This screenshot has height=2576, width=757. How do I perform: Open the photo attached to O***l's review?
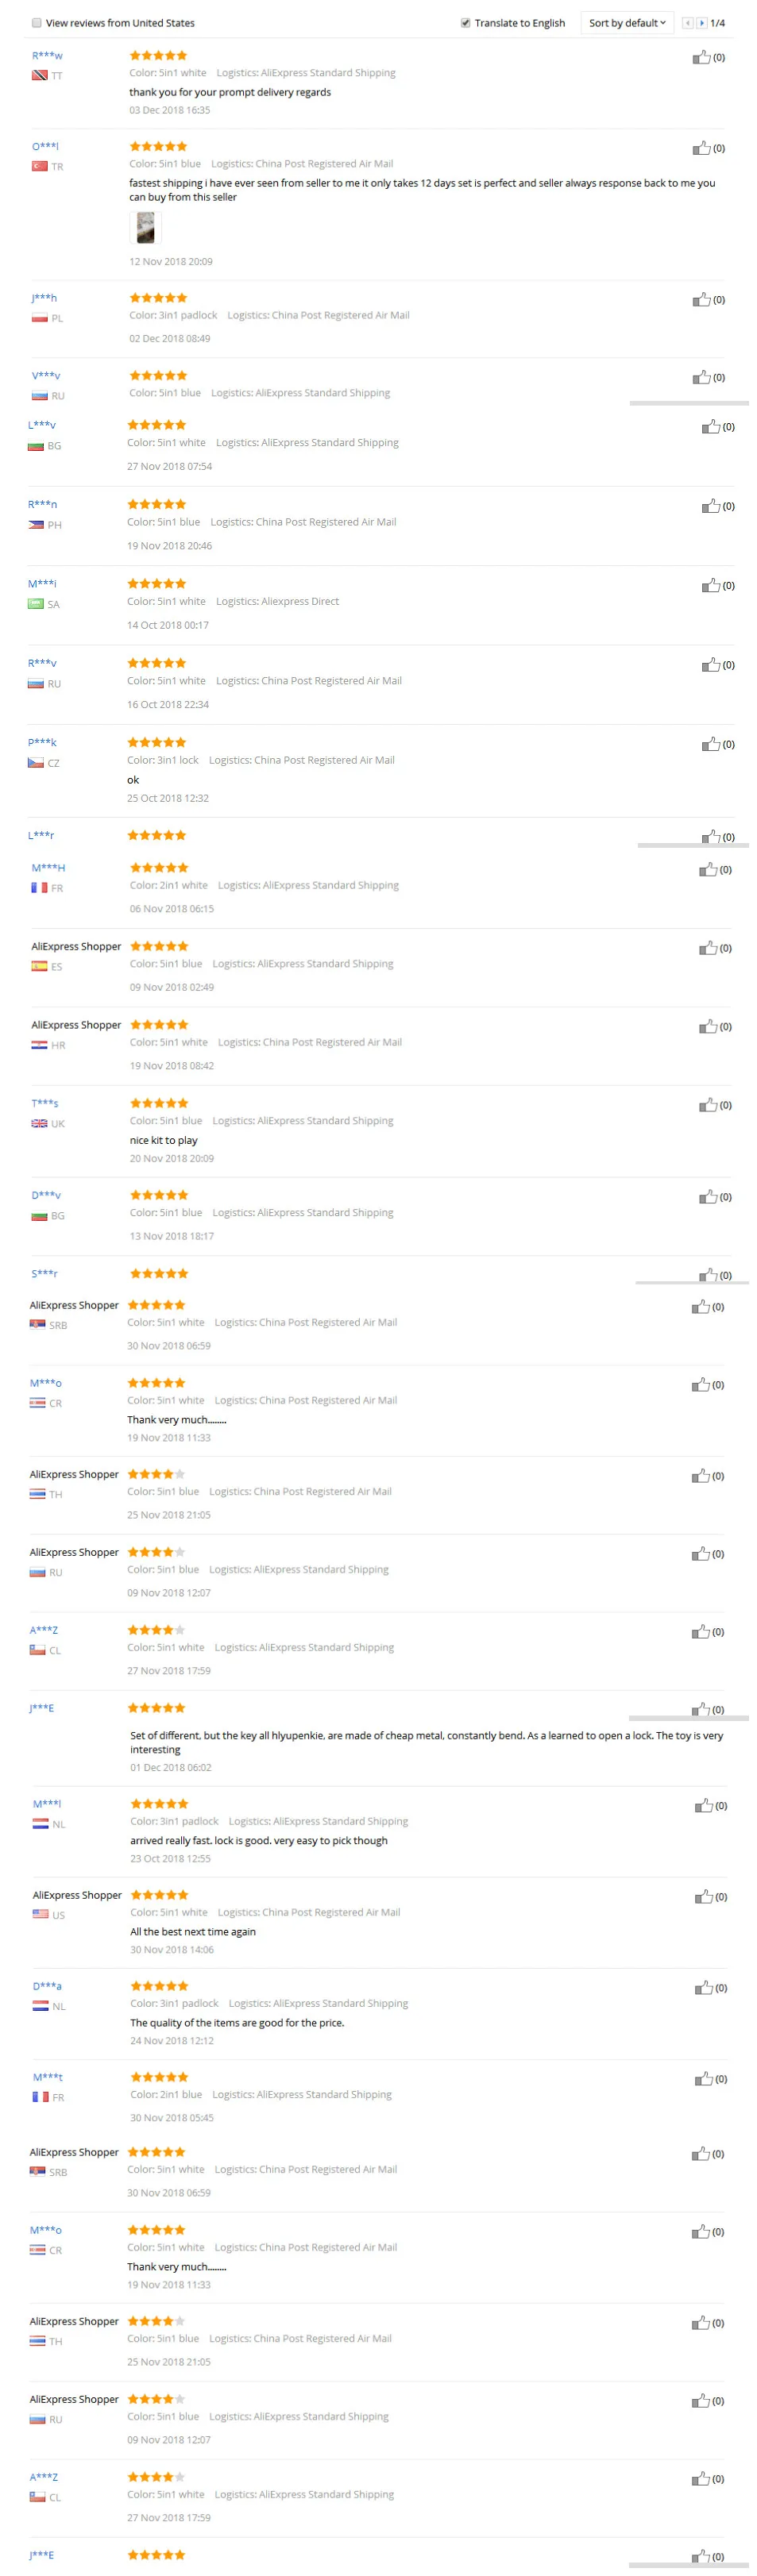(x=146, y=228)
